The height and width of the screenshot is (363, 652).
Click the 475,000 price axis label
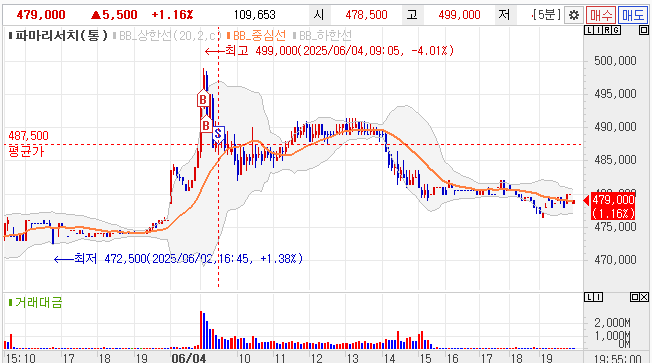[x=615, y=227]
